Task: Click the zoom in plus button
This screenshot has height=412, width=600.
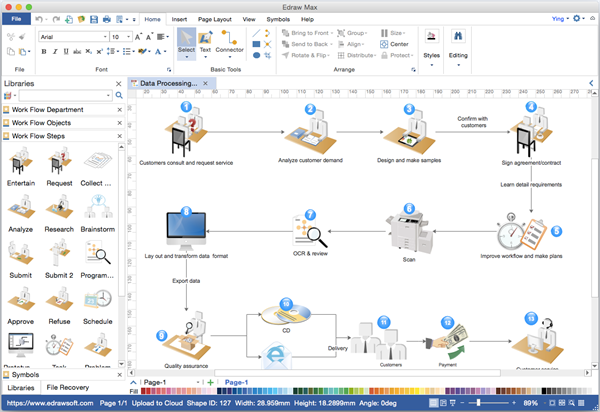Action: pyautogui.click(x=514, y=403)
